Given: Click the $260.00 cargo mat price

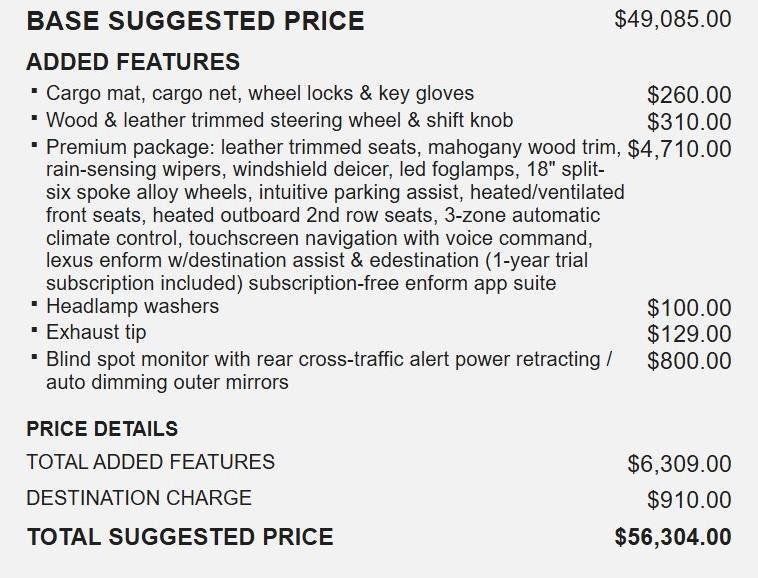Looking at the screenshot, I should pos(689,96).
